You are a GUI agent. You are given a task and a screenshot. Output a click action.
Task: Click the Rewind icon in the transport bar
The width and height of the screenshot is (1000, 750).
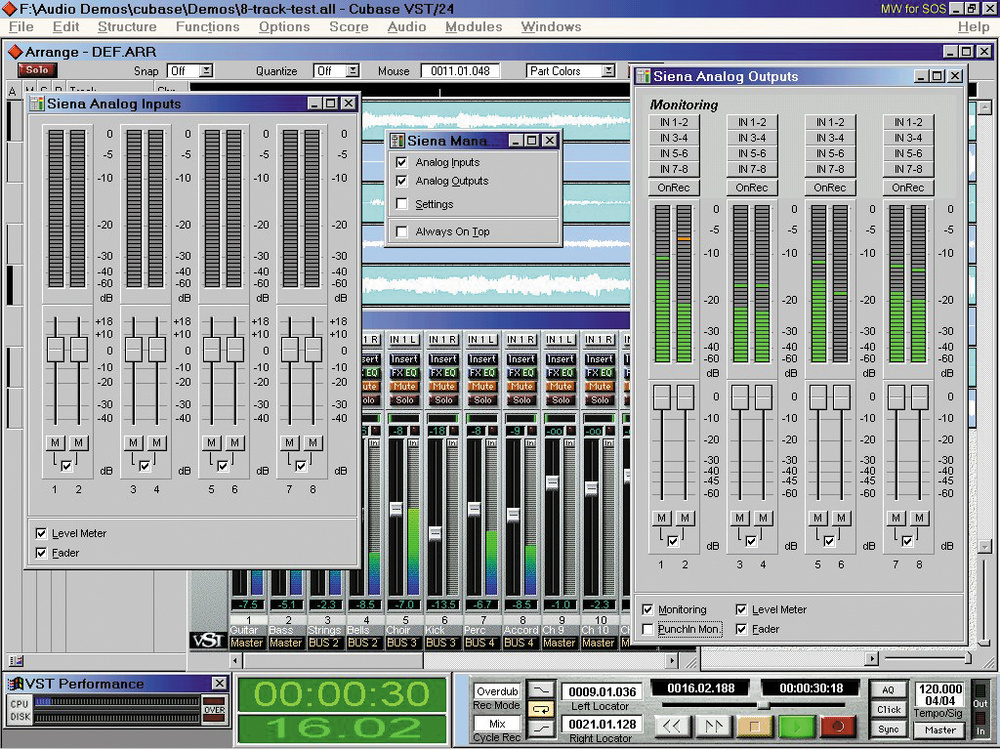pyautogui.click(x=674, y=726)
